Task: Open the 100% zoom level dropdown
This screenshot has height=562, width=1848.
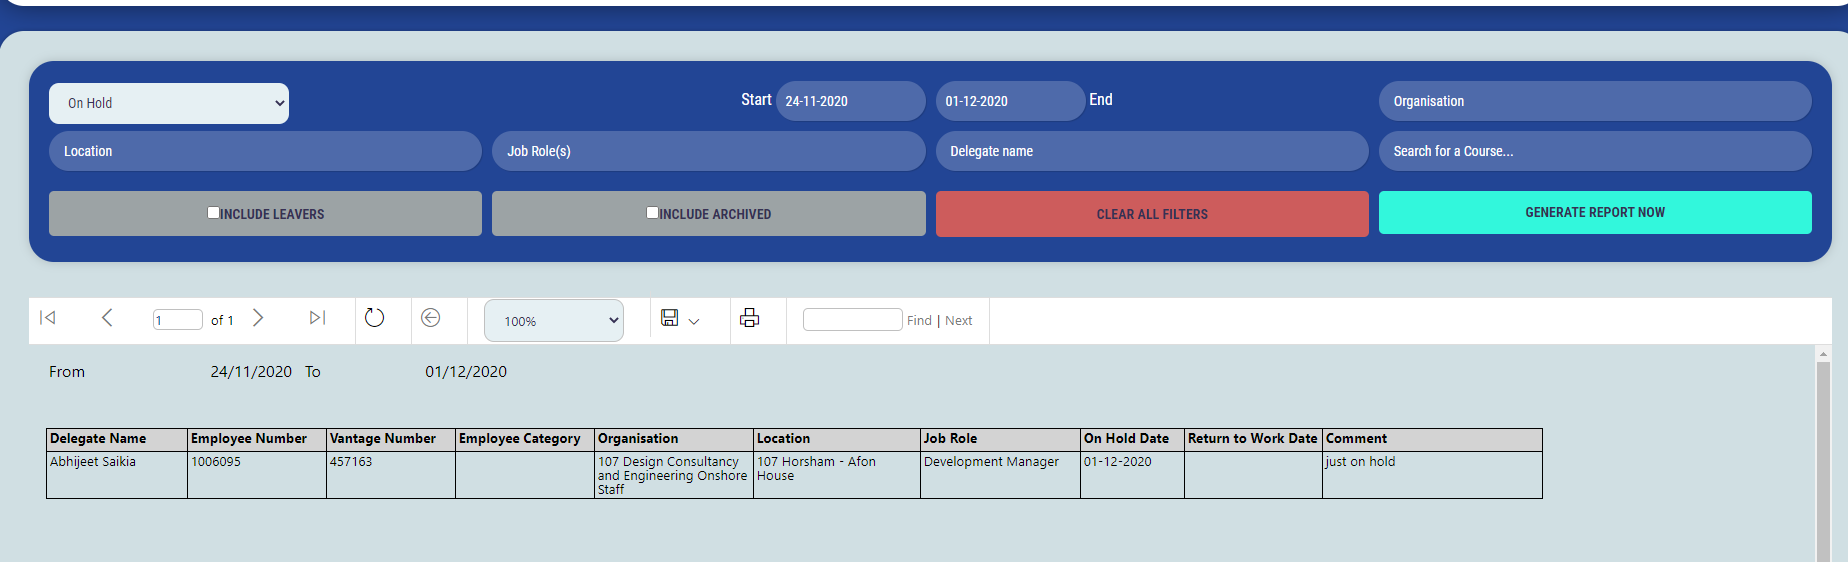Action: pyautogui.click(x=554, y=321)
